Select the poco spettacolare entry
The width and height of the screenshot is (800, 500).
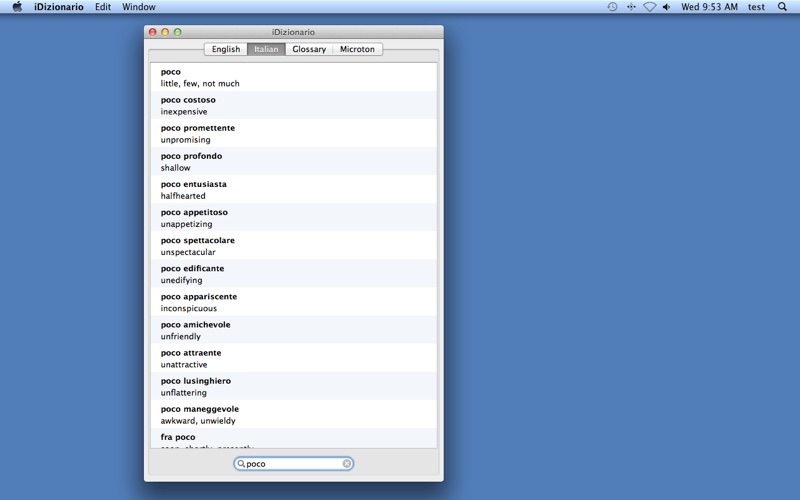(294, 245)
